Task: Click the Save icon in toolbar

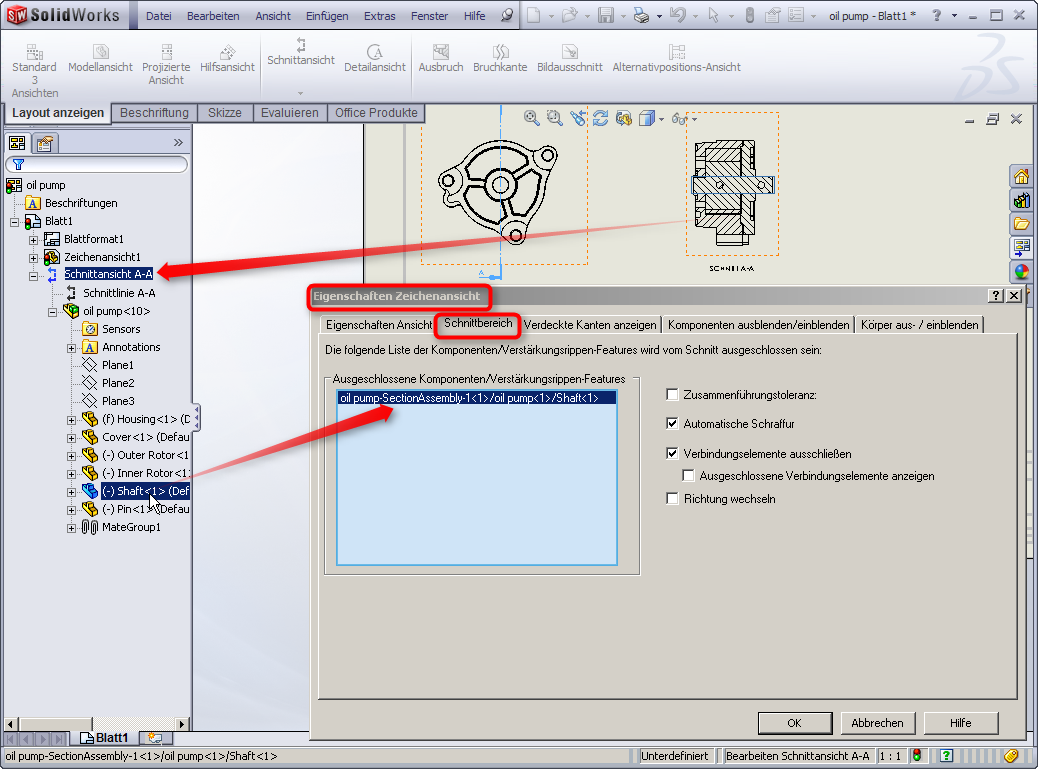Action: point(606,15)
